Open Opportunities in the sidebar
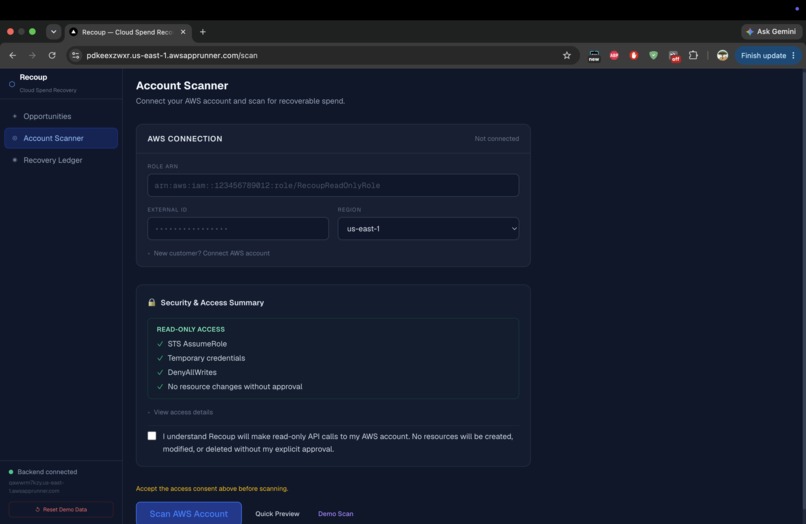The height and width of the screenshot is (524, 806). [x=61, y=116]
